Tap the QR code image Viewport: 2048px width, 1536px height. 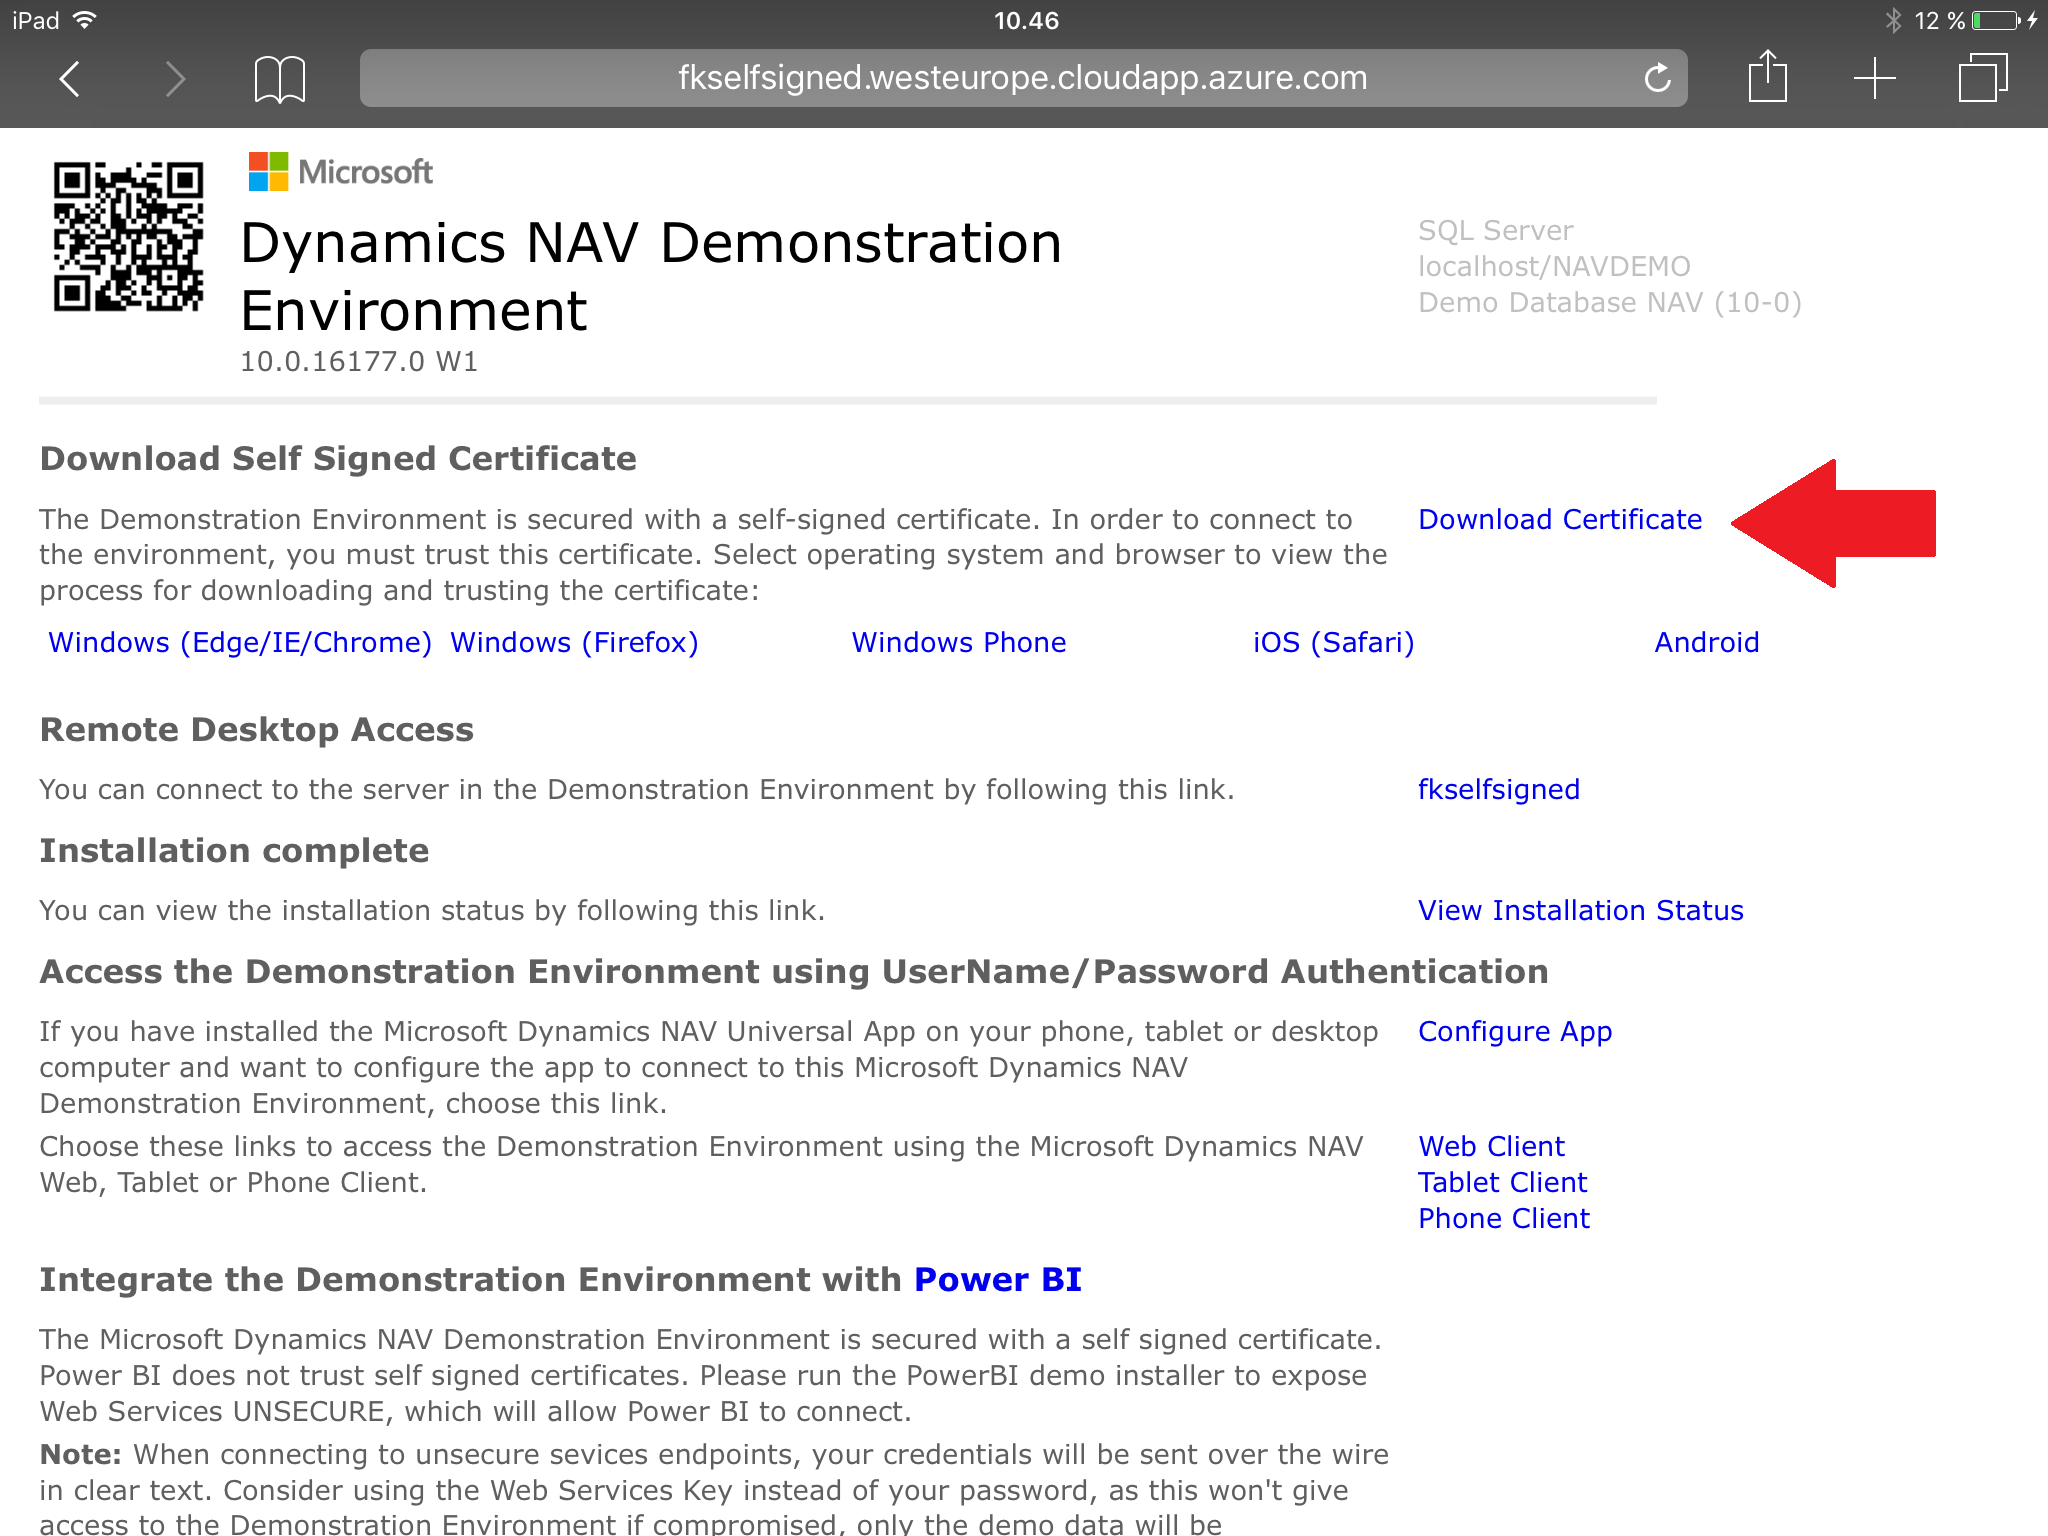(x=128, y=237)
